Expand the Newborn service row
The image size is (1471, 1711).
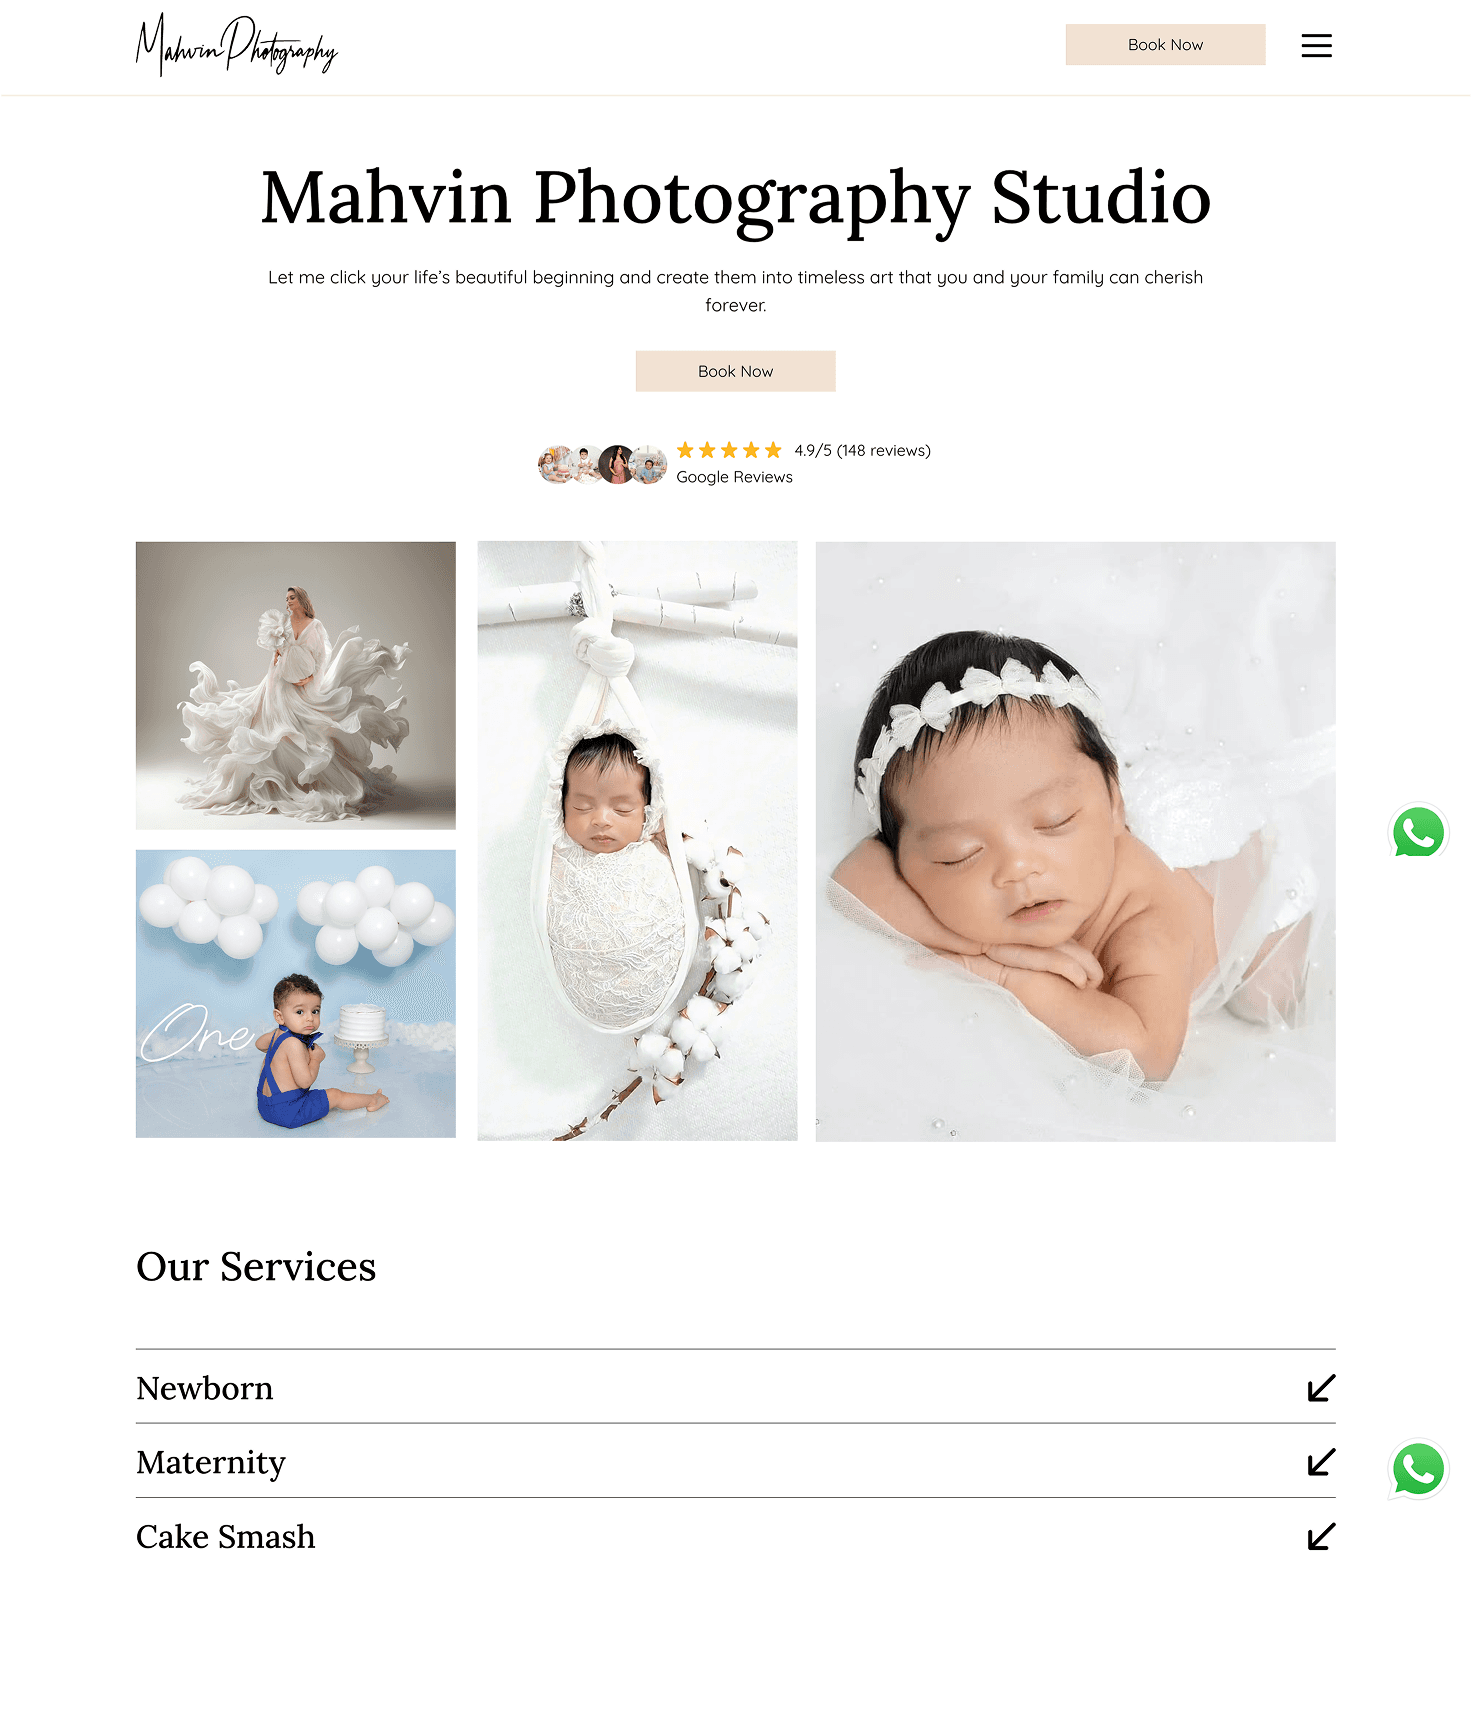click(x=736, y=1387)
